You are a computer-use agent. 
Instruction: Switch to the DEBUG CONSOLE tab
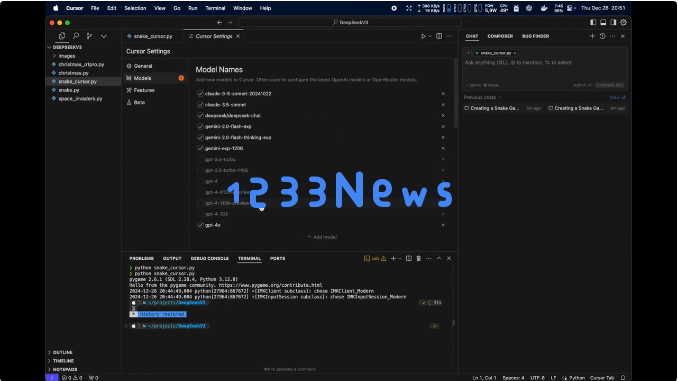pyautogui.click(x=210, y=259)
